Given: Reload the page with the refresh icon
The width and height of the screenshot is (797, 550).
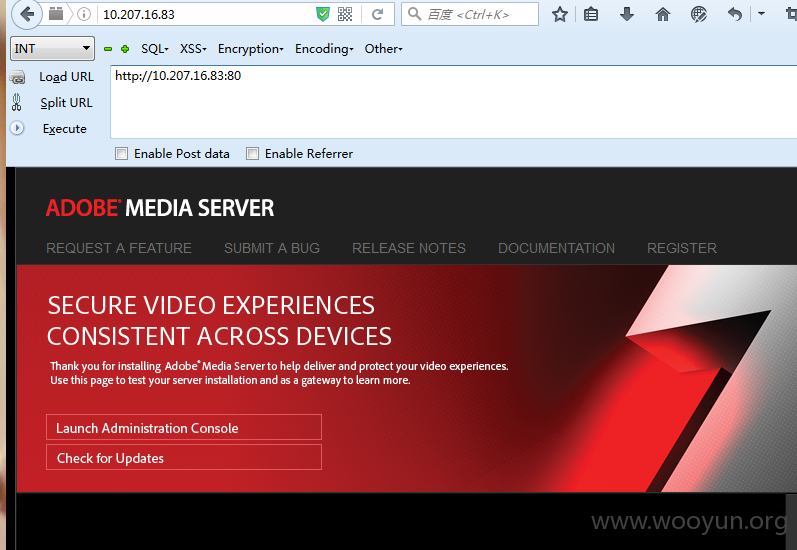Looking at the screenshot, I should [x=377, y=14].
